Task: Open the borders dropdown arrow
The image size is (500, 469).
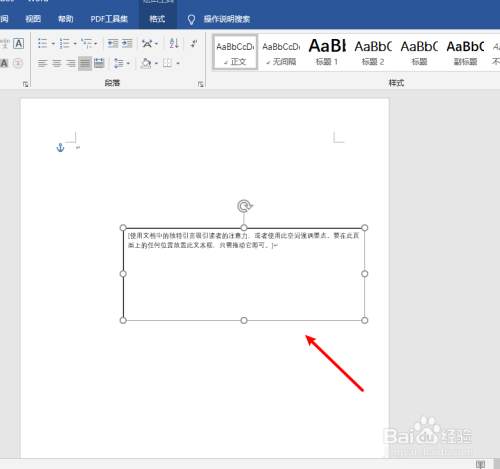Action: [178, 63]
